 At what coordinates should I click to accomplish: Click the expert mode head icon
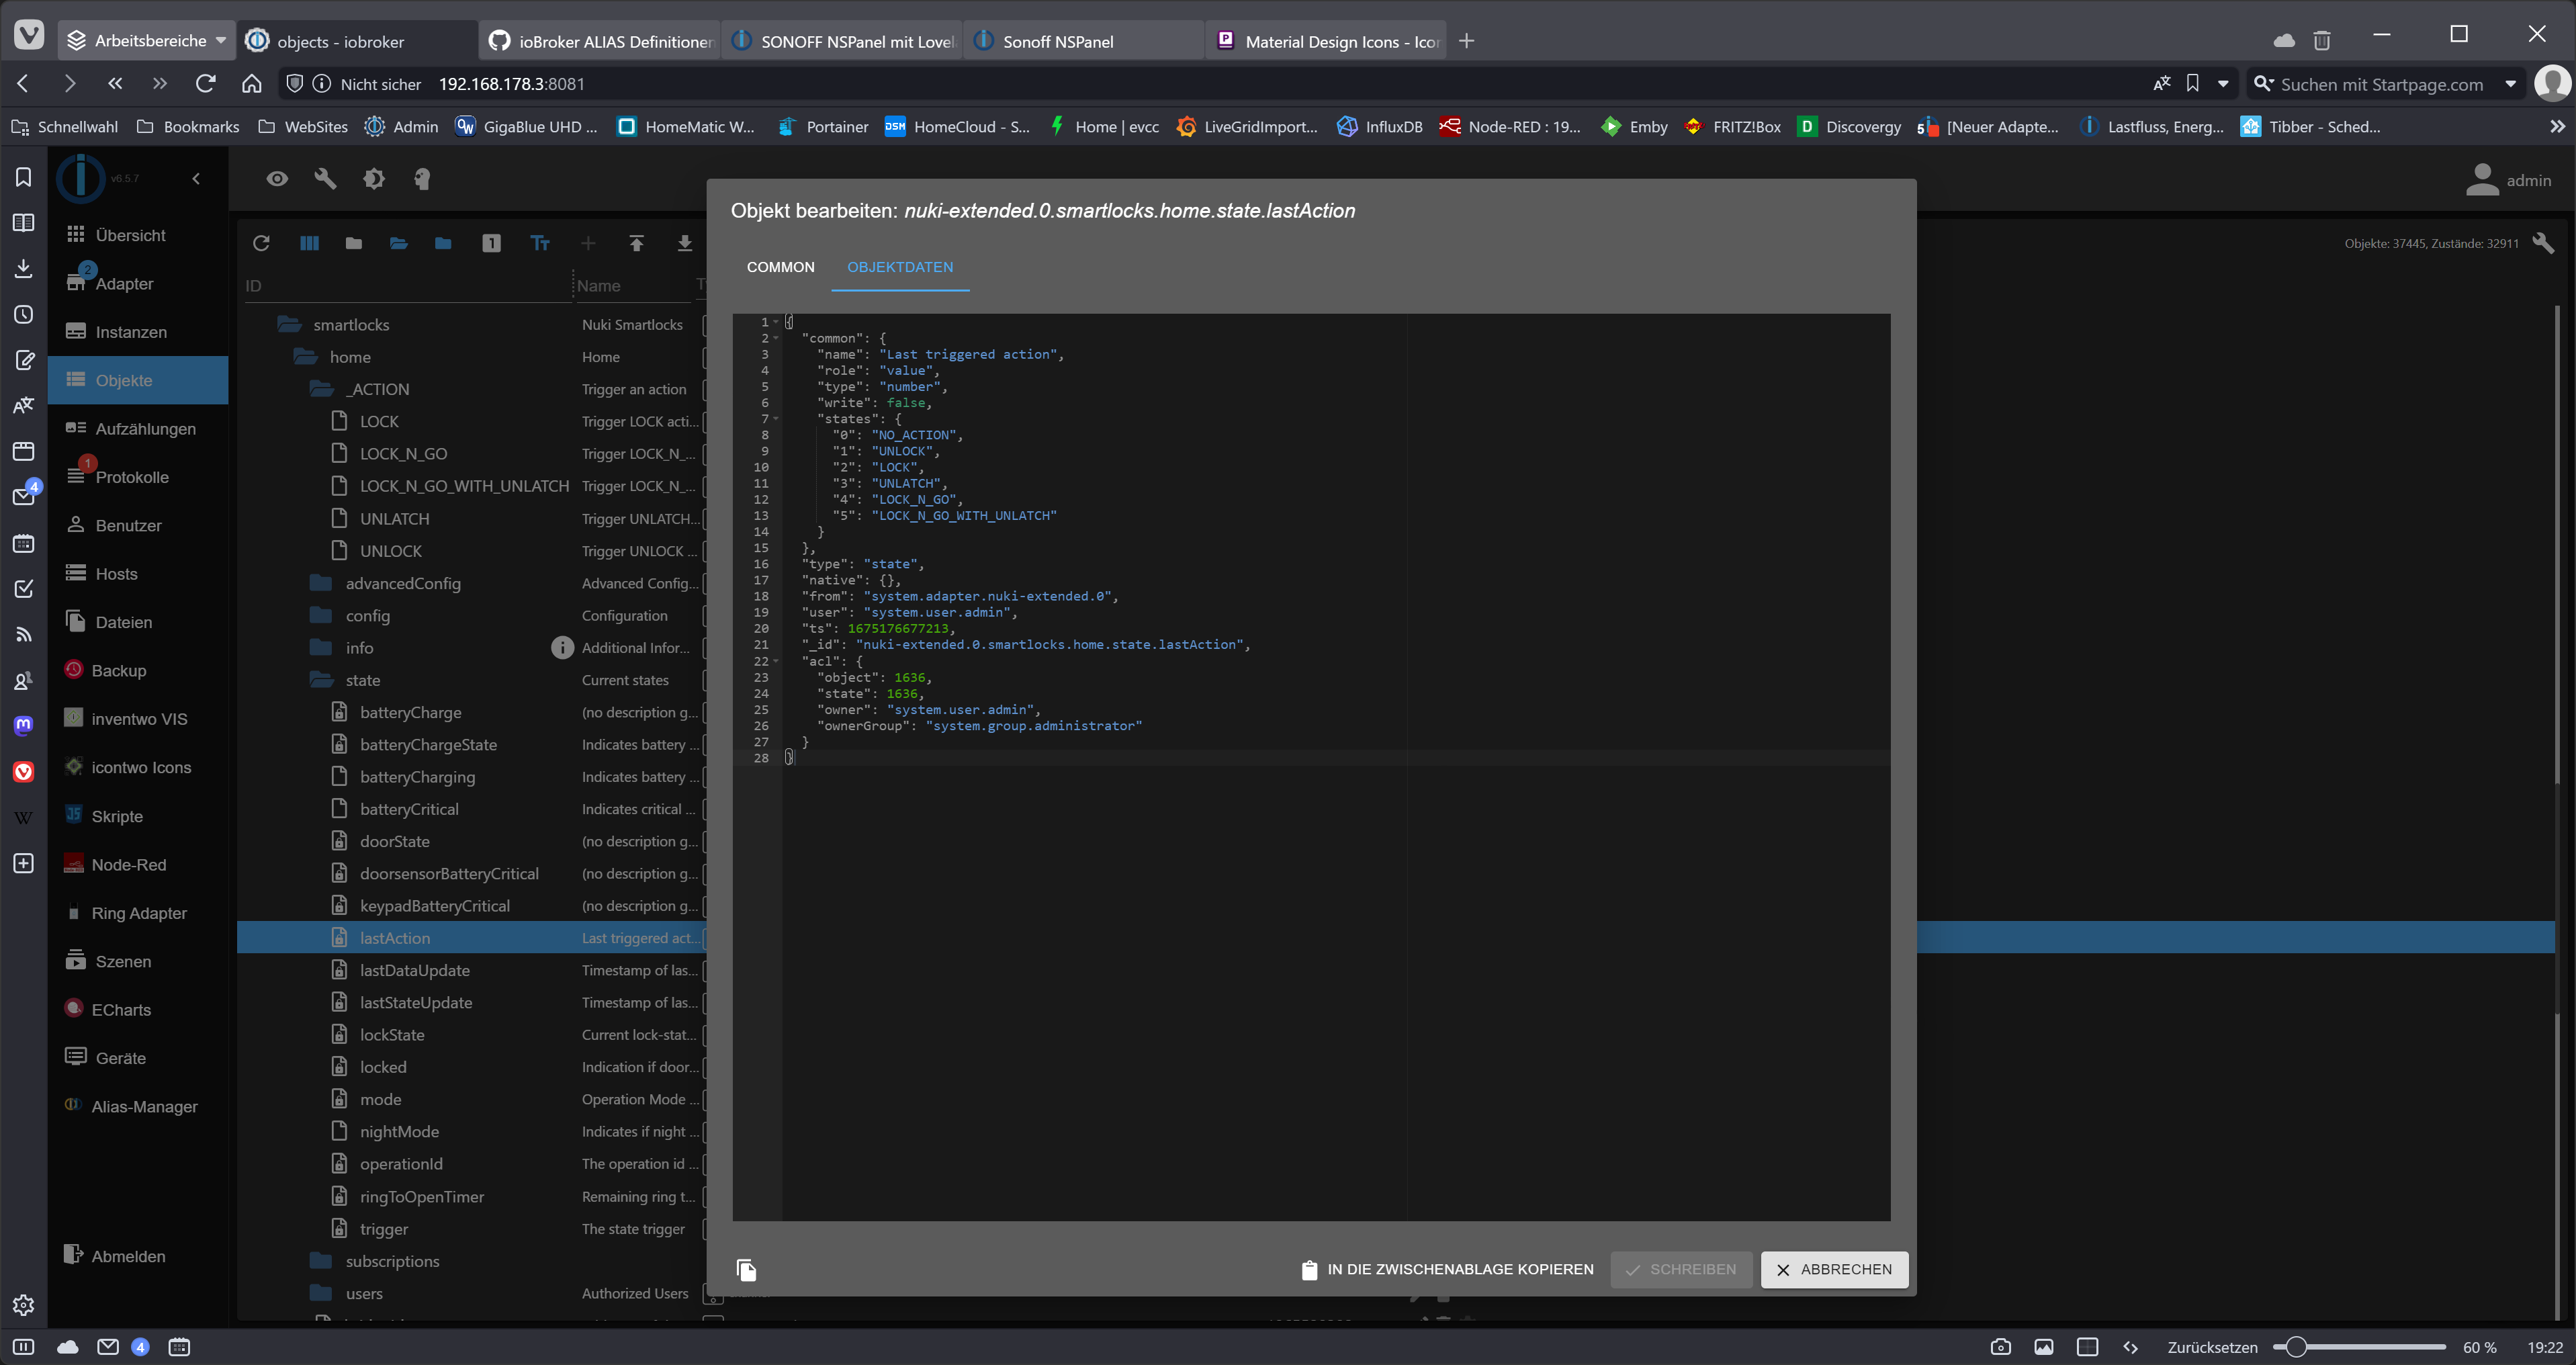422,179
